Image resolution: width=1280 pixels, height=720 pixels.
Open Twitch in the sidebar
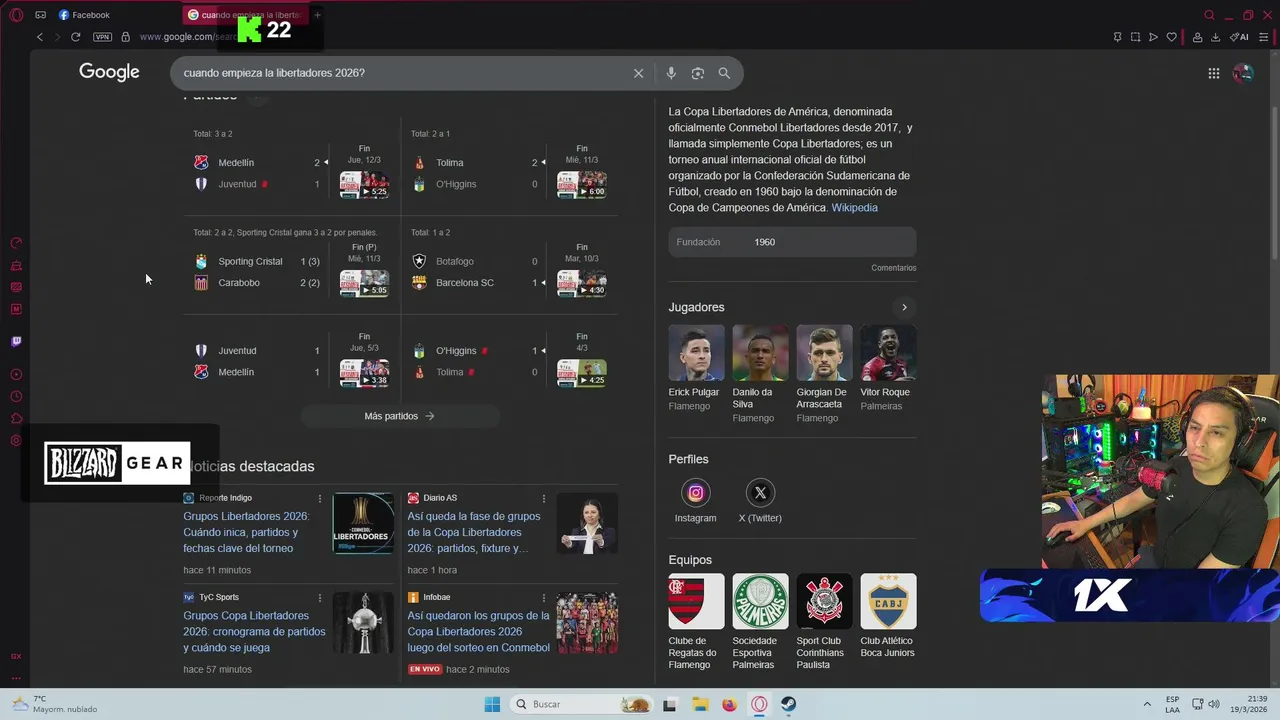tap(16, 341)
